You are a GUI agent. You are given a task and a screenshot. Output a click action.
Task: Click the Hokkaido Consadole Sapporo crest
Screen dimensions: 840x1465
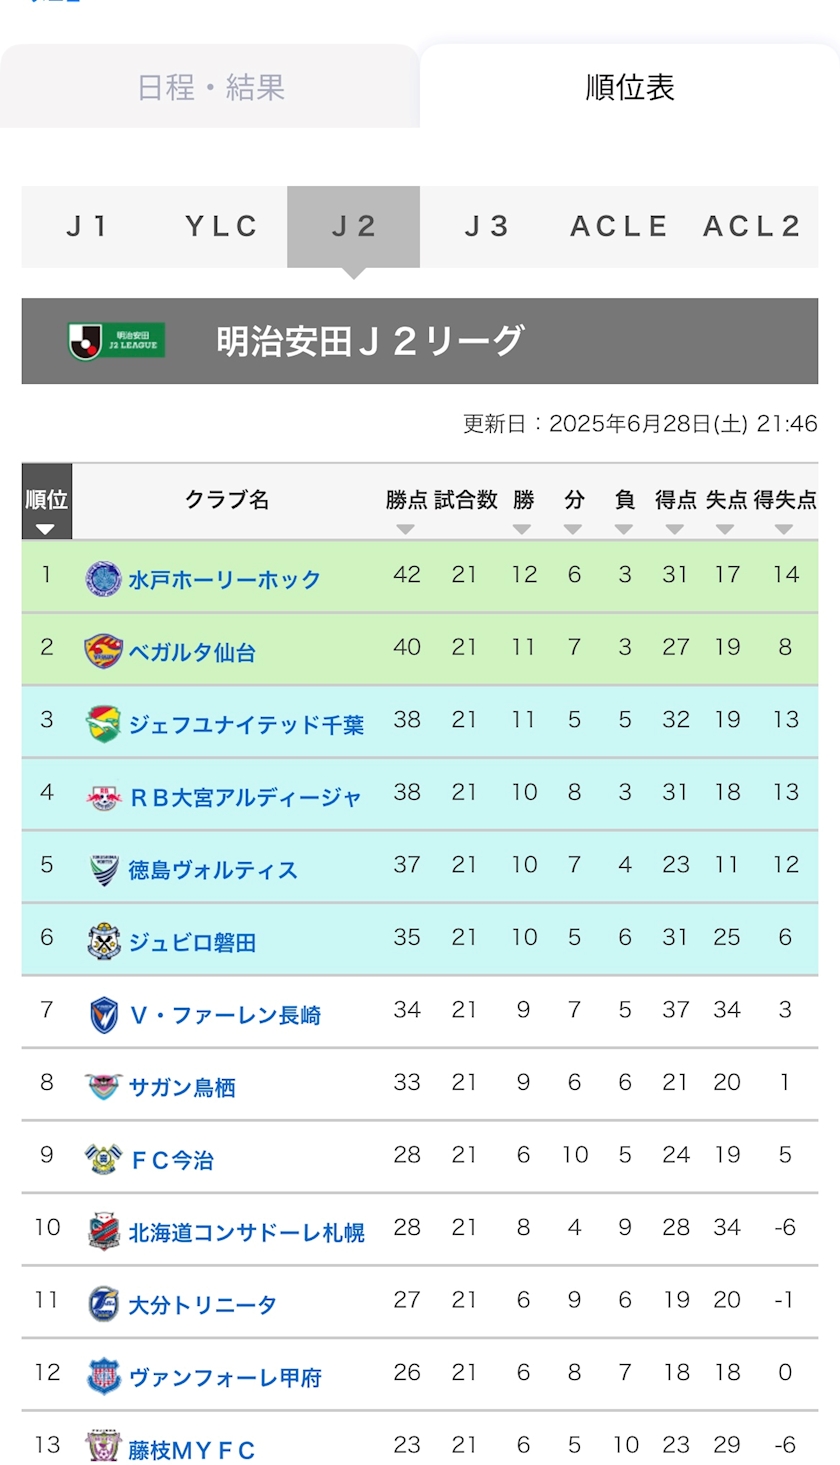[104, 1232]
